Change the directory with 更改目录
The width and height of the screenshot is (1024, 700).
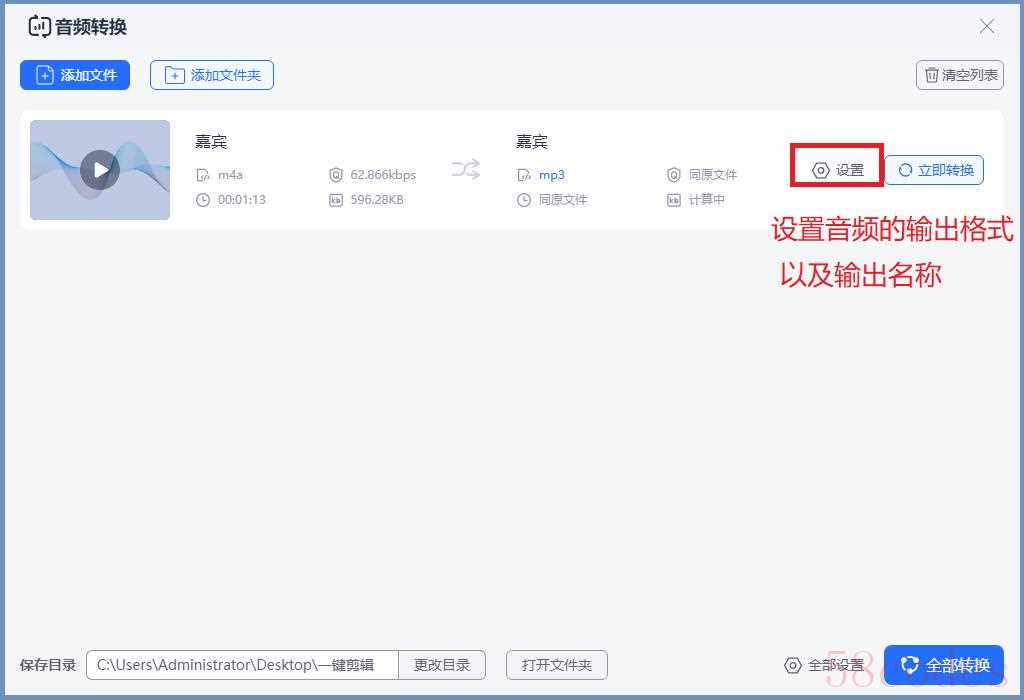[442, 665]
